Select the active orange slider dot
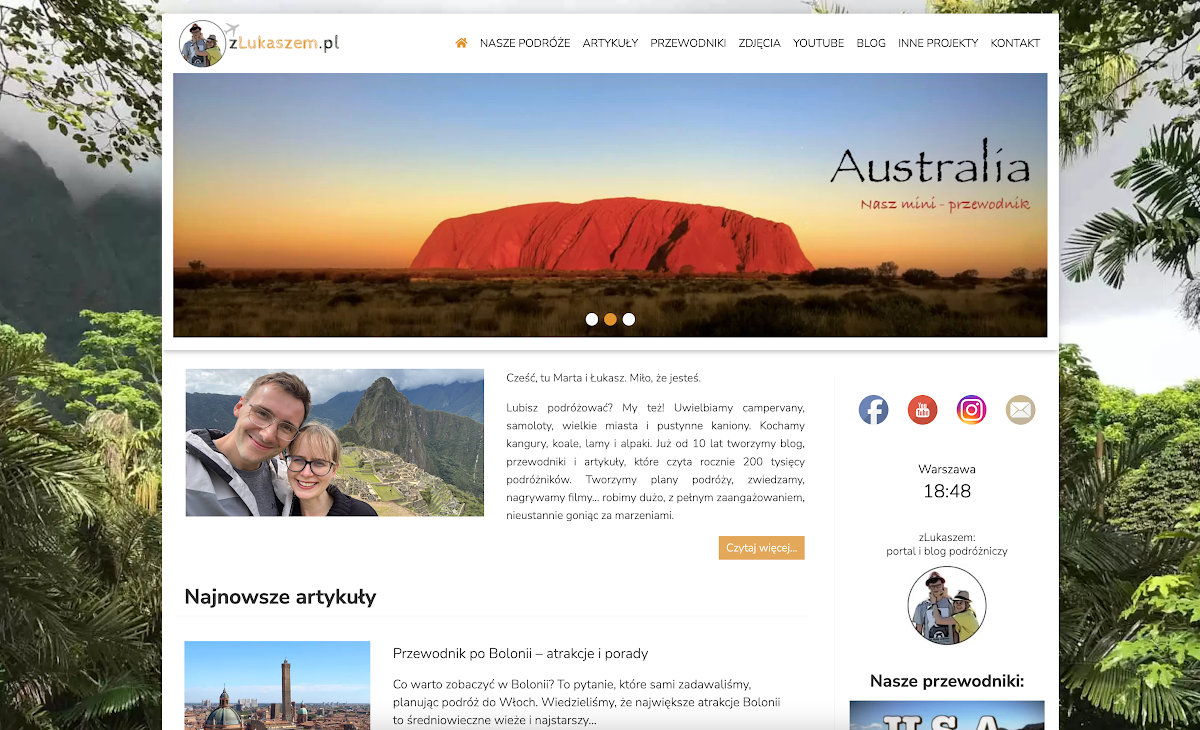This screenshot has width=1200, height=730. pos(610,319)
